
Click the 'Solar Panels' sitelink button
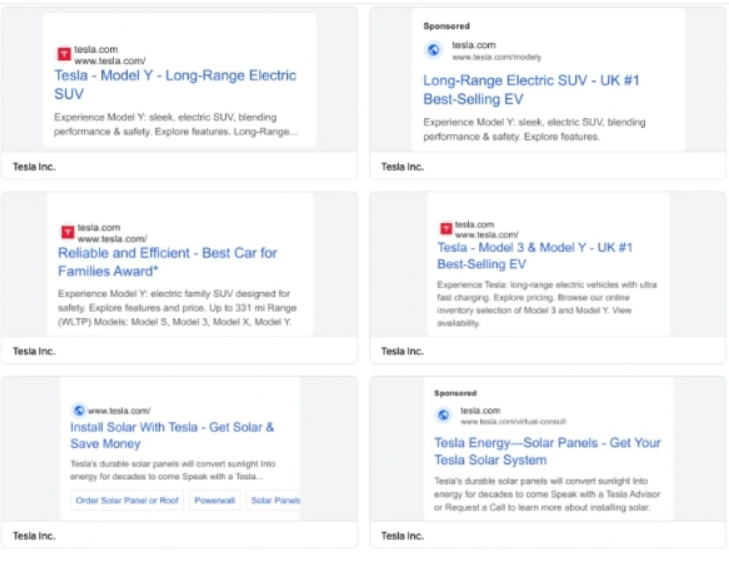273,500
